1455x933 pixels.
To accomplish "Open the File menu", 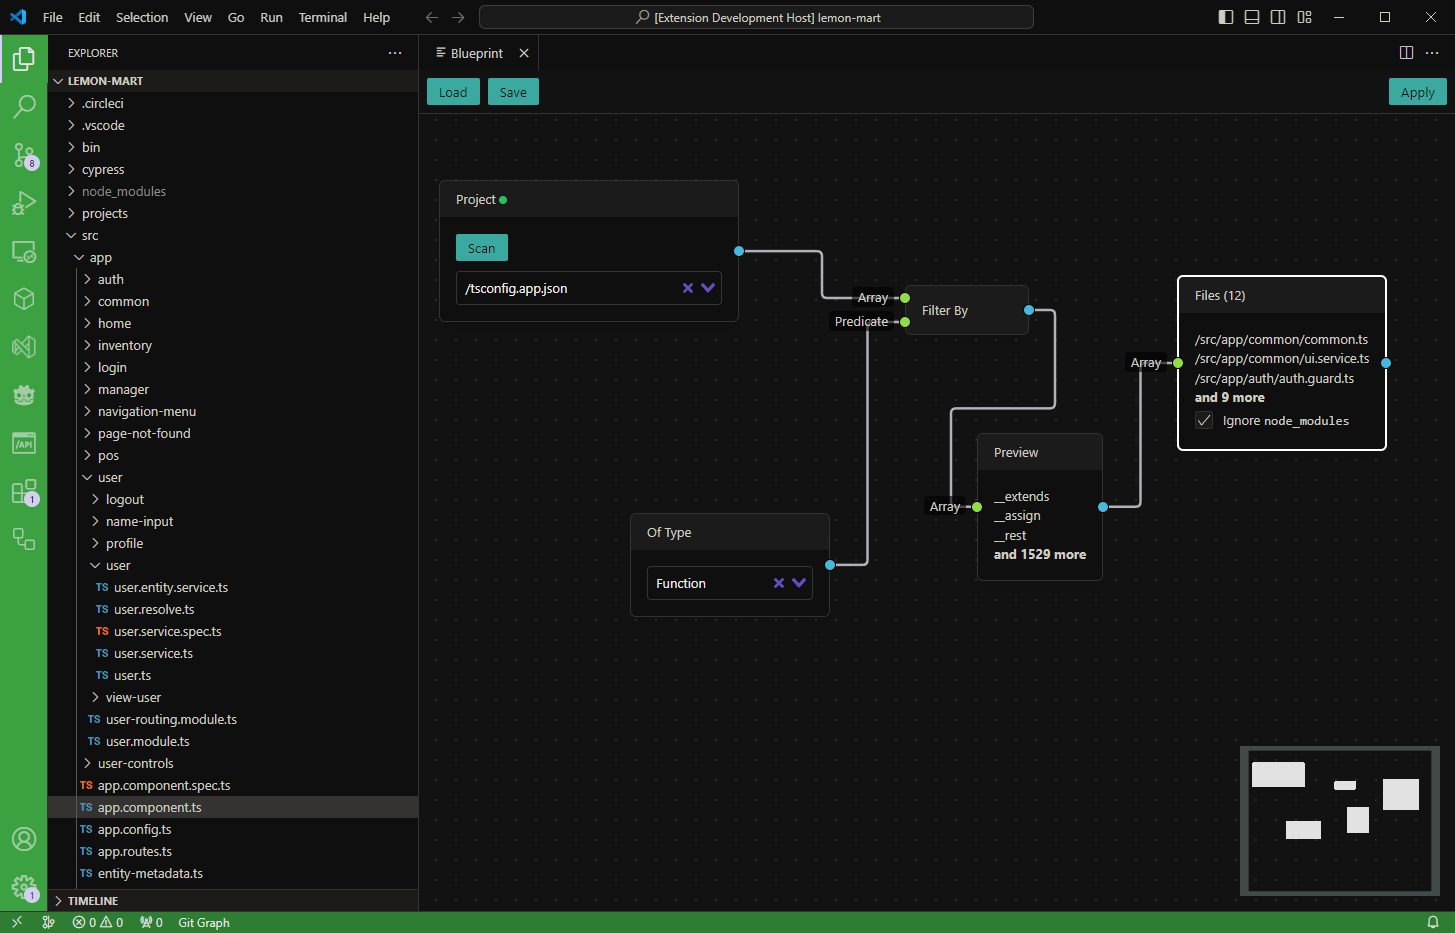I will [53, 17].
